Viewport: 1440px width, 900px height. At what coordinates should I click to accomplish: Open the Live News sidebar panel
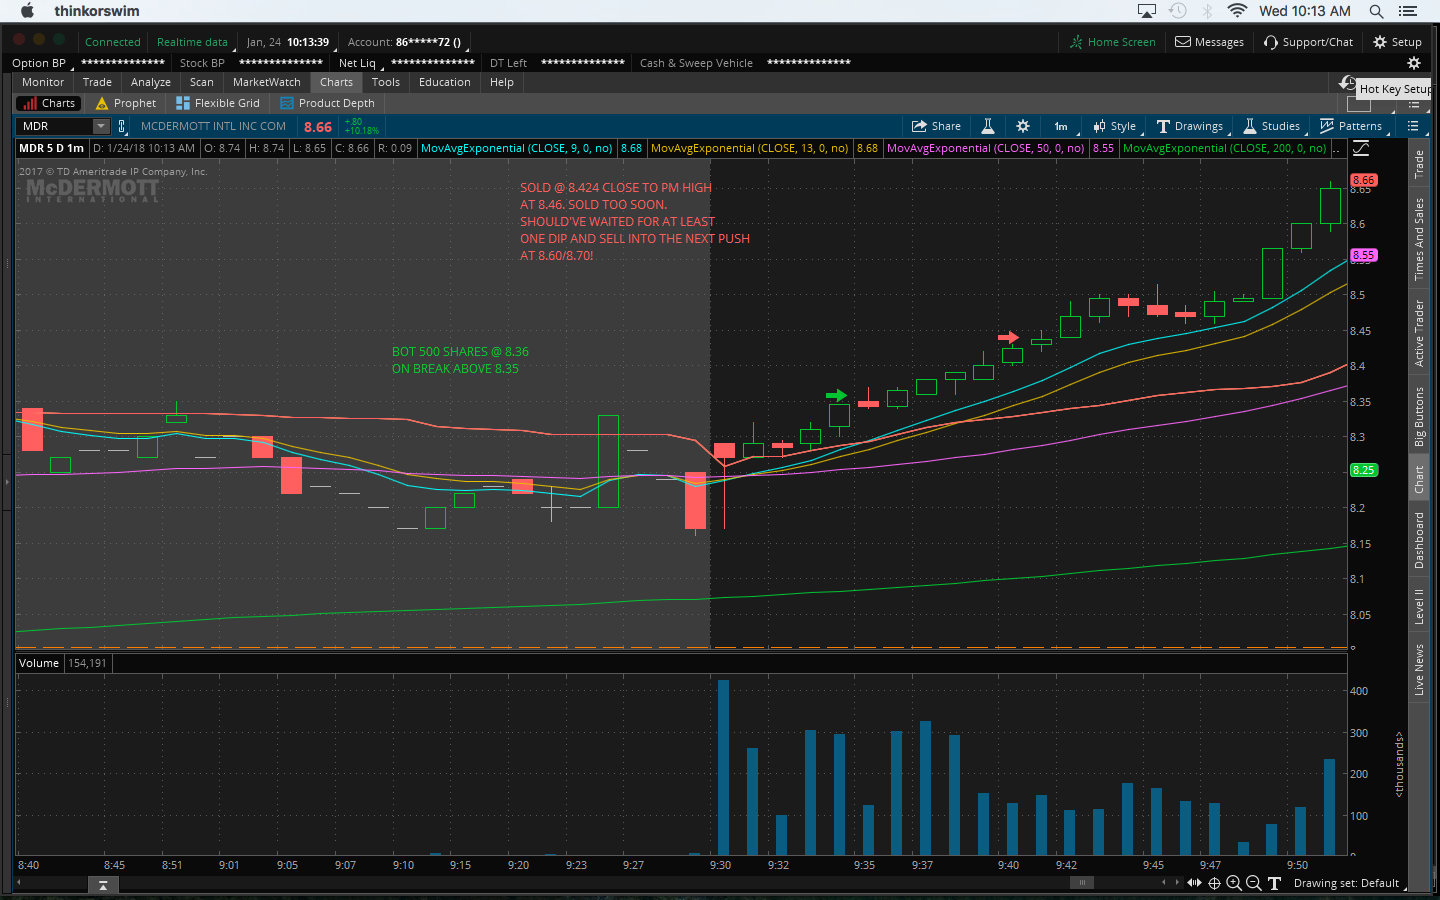click(1418, 670)
